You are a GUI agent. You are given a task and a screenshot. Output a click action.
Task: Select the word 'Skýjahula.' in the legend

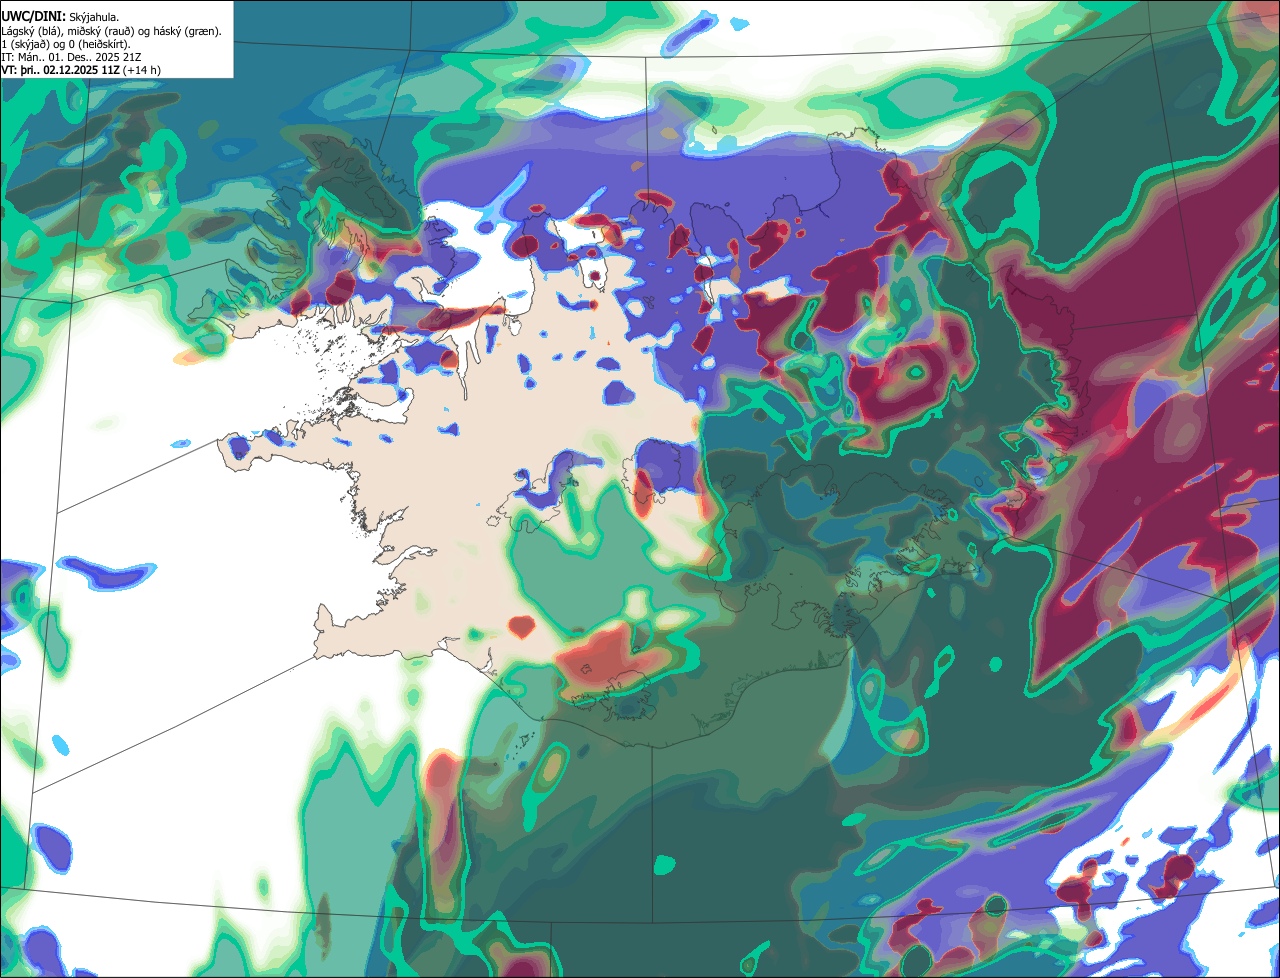[x=94, y=18]
